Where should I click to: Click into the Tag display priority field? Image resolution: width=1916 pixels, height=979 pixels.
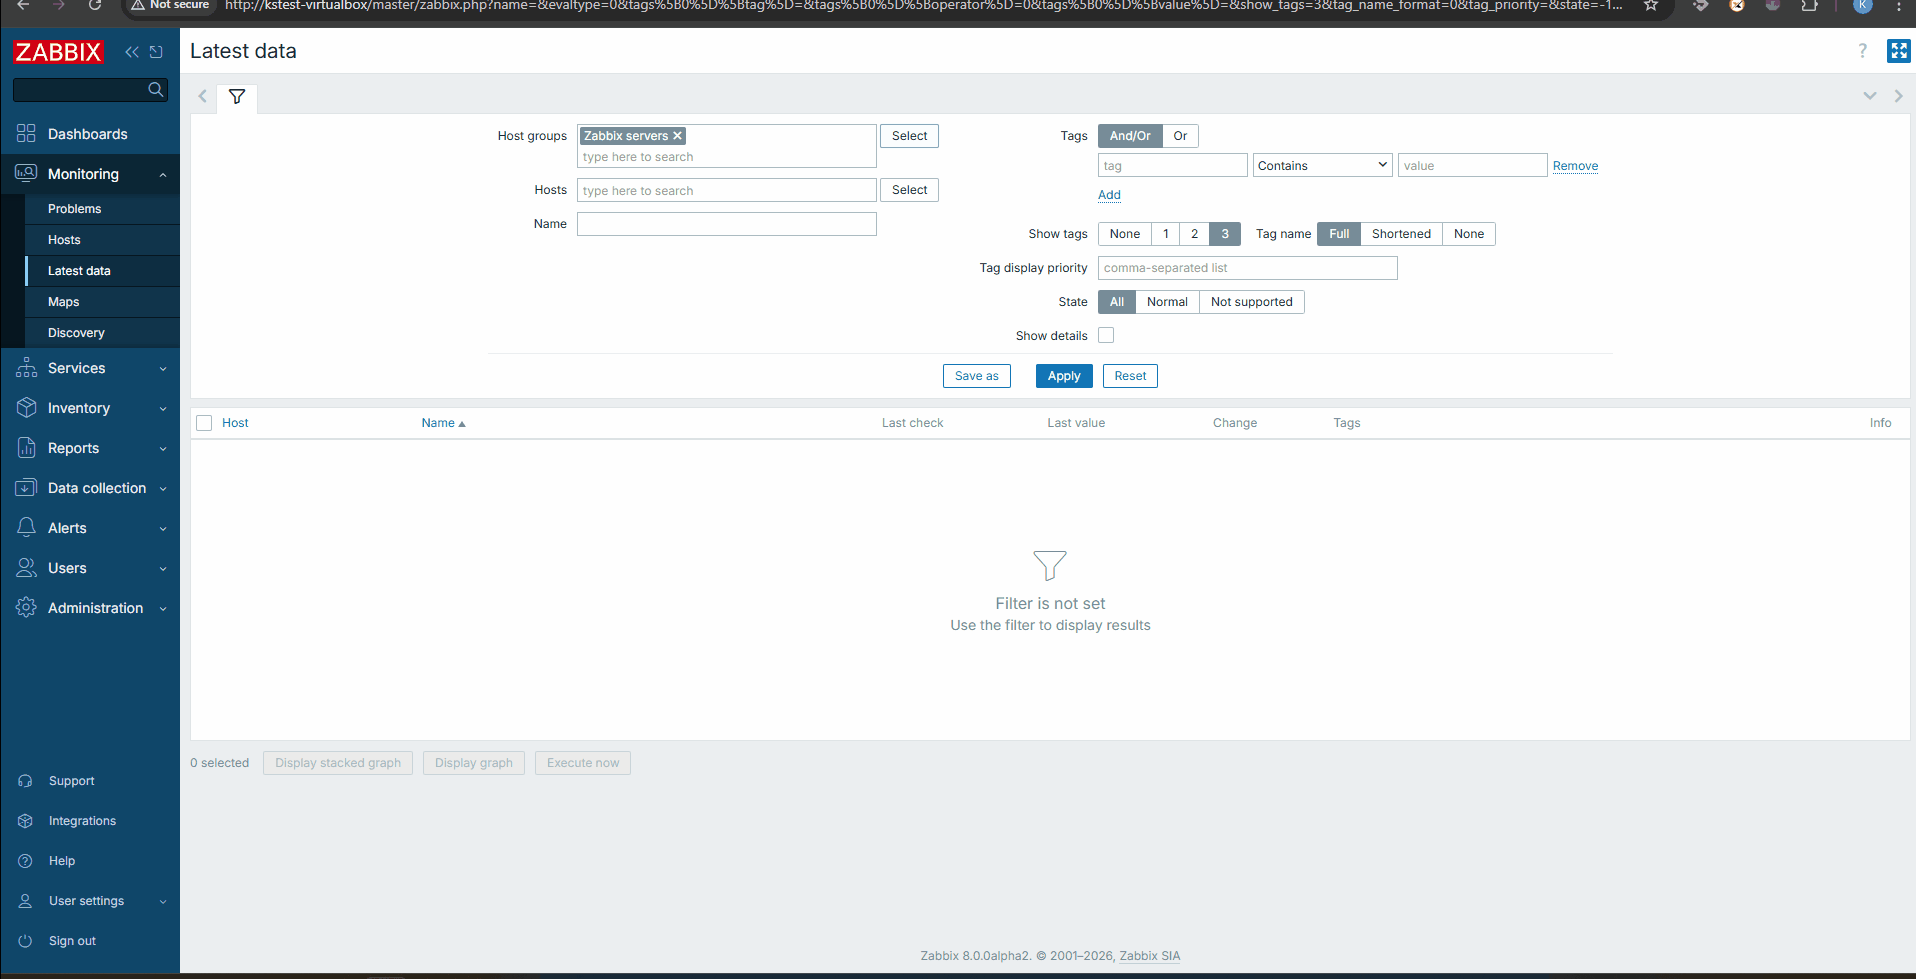[x=1247, y=268]
